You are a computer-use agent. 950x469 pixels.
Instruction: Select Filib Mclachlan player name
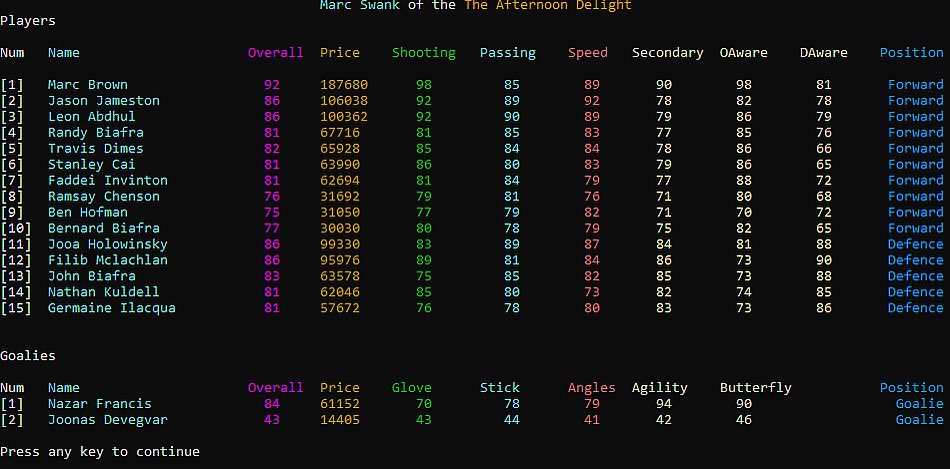coord(108,260)
